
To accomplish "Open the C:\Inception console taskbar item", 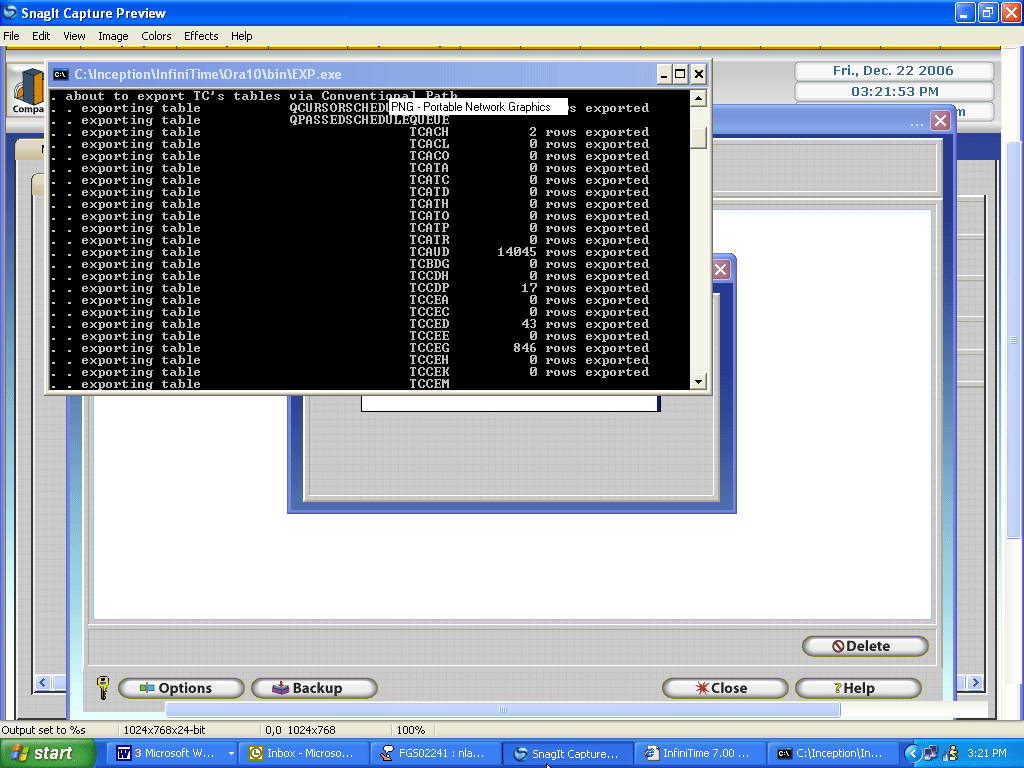I will [x=830, y=753].
